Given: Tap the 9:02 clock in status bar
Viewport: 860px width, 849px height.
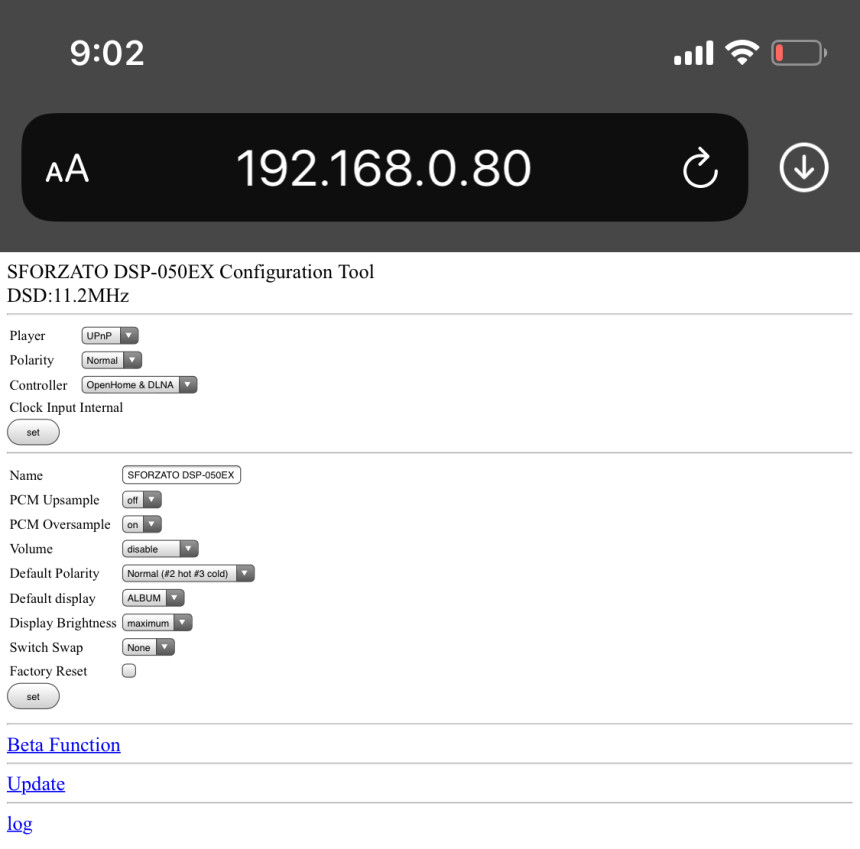Looking at the screenshot, I should point(107,53).
